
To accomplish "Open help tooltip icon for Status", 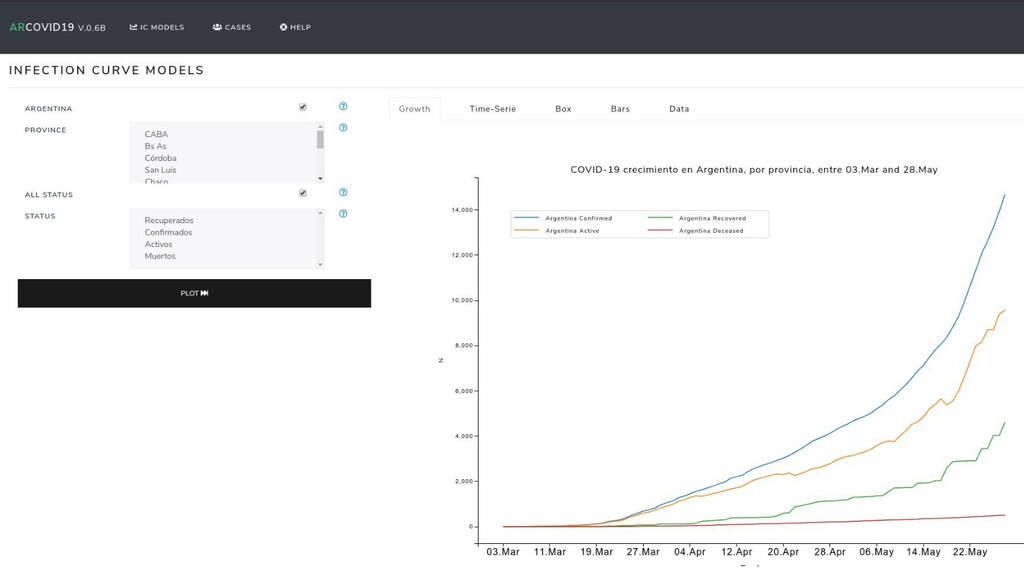I will (343, 214).
